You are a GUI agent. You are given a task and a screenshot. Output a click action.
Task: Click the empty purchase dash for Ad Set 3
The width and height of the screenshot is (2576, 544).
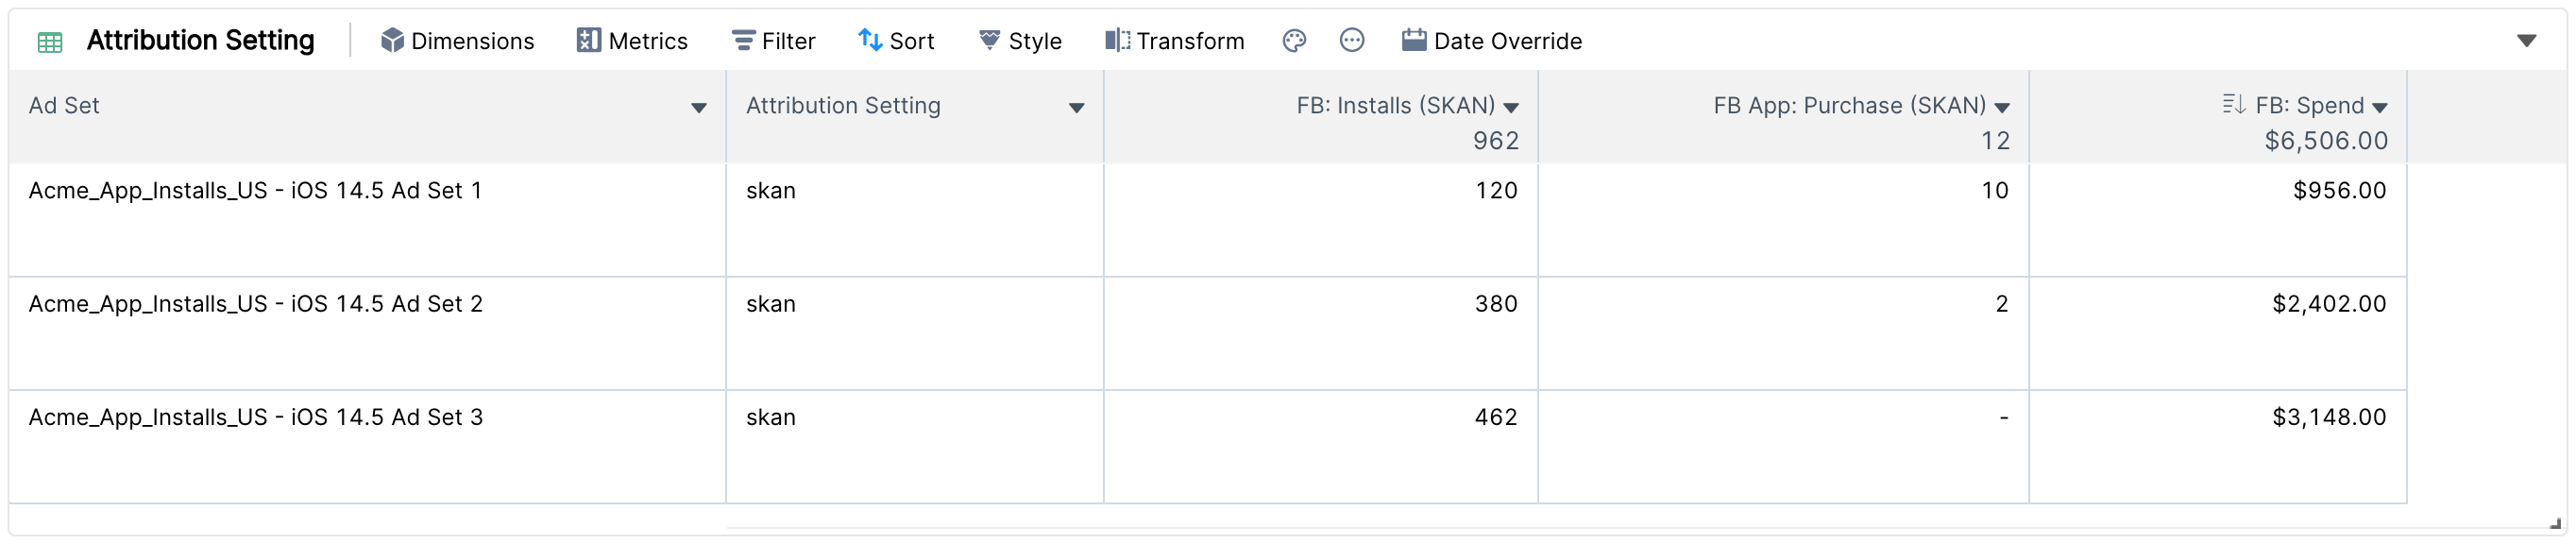tap(2004, 418)
